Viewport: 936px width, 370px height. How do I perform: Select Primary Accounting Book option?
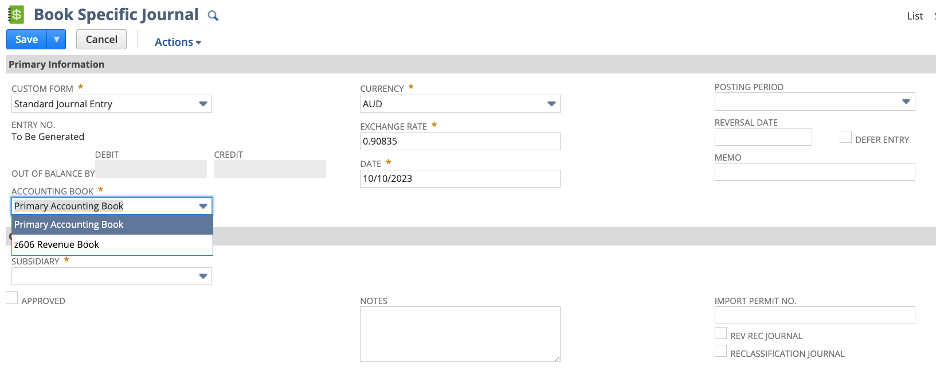(112, 225)
